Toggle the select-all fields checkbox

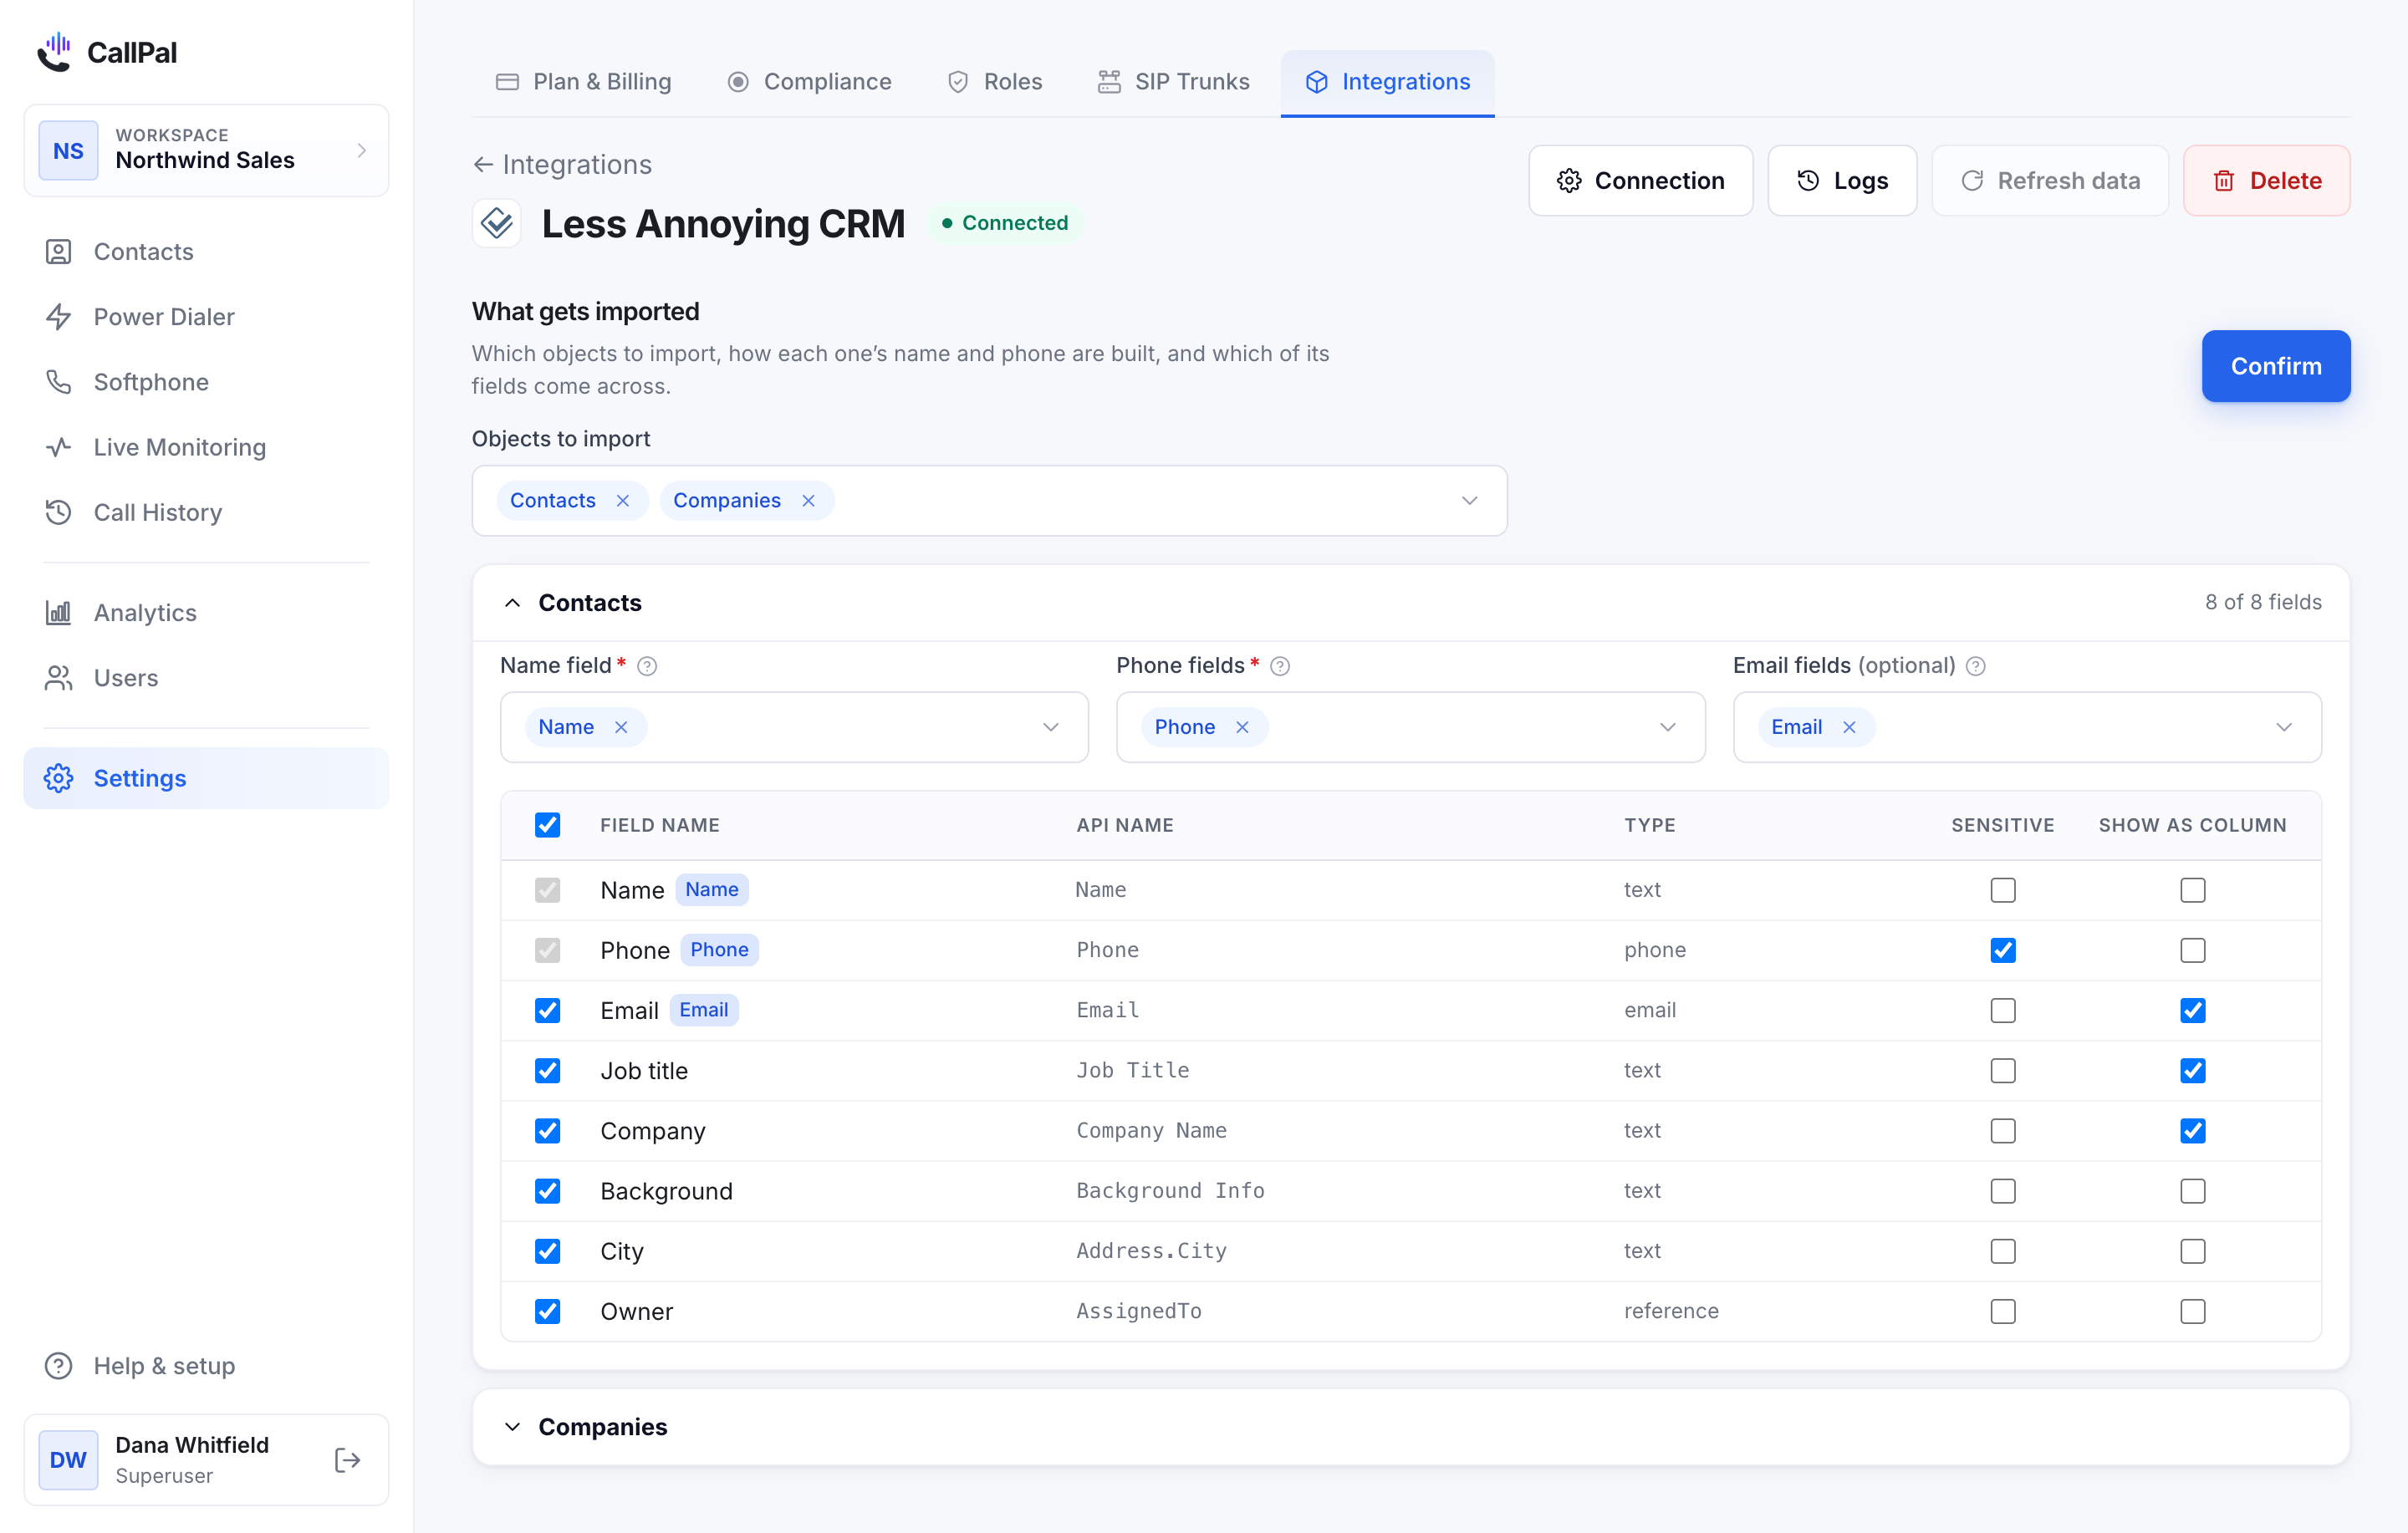click(x=548, y=825)
